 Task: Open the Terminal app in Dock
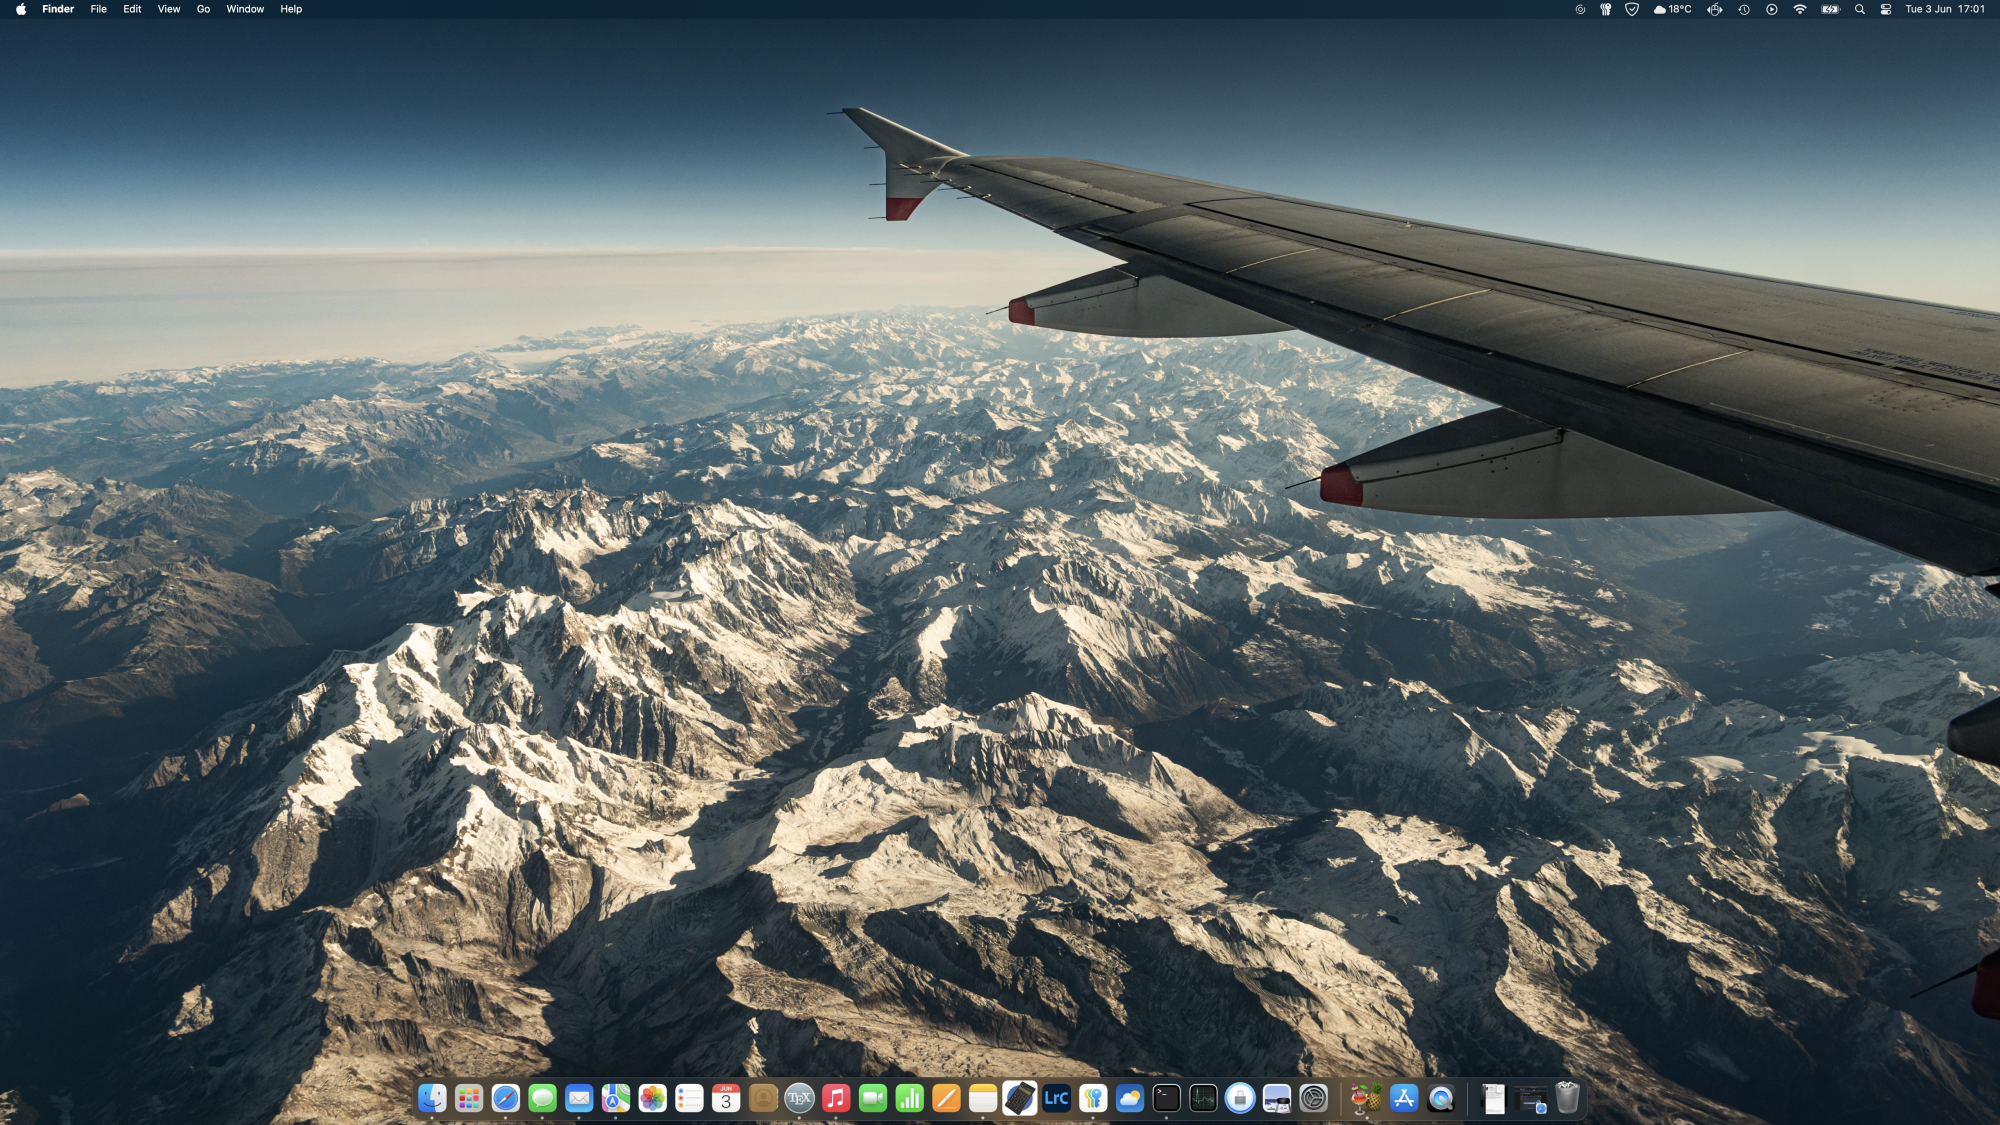tap(1166, 1098)
